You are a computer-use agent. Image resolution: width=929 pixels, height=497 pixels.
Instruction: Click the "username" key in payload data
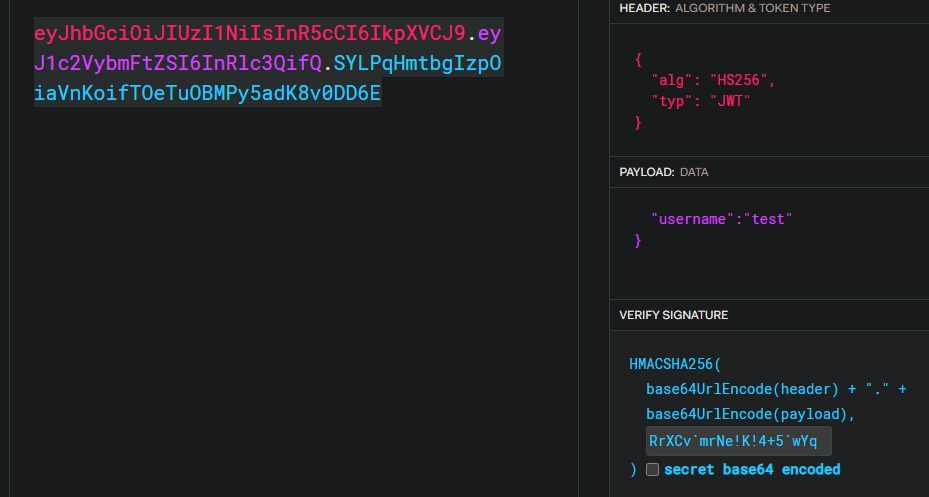coord(692,218)
